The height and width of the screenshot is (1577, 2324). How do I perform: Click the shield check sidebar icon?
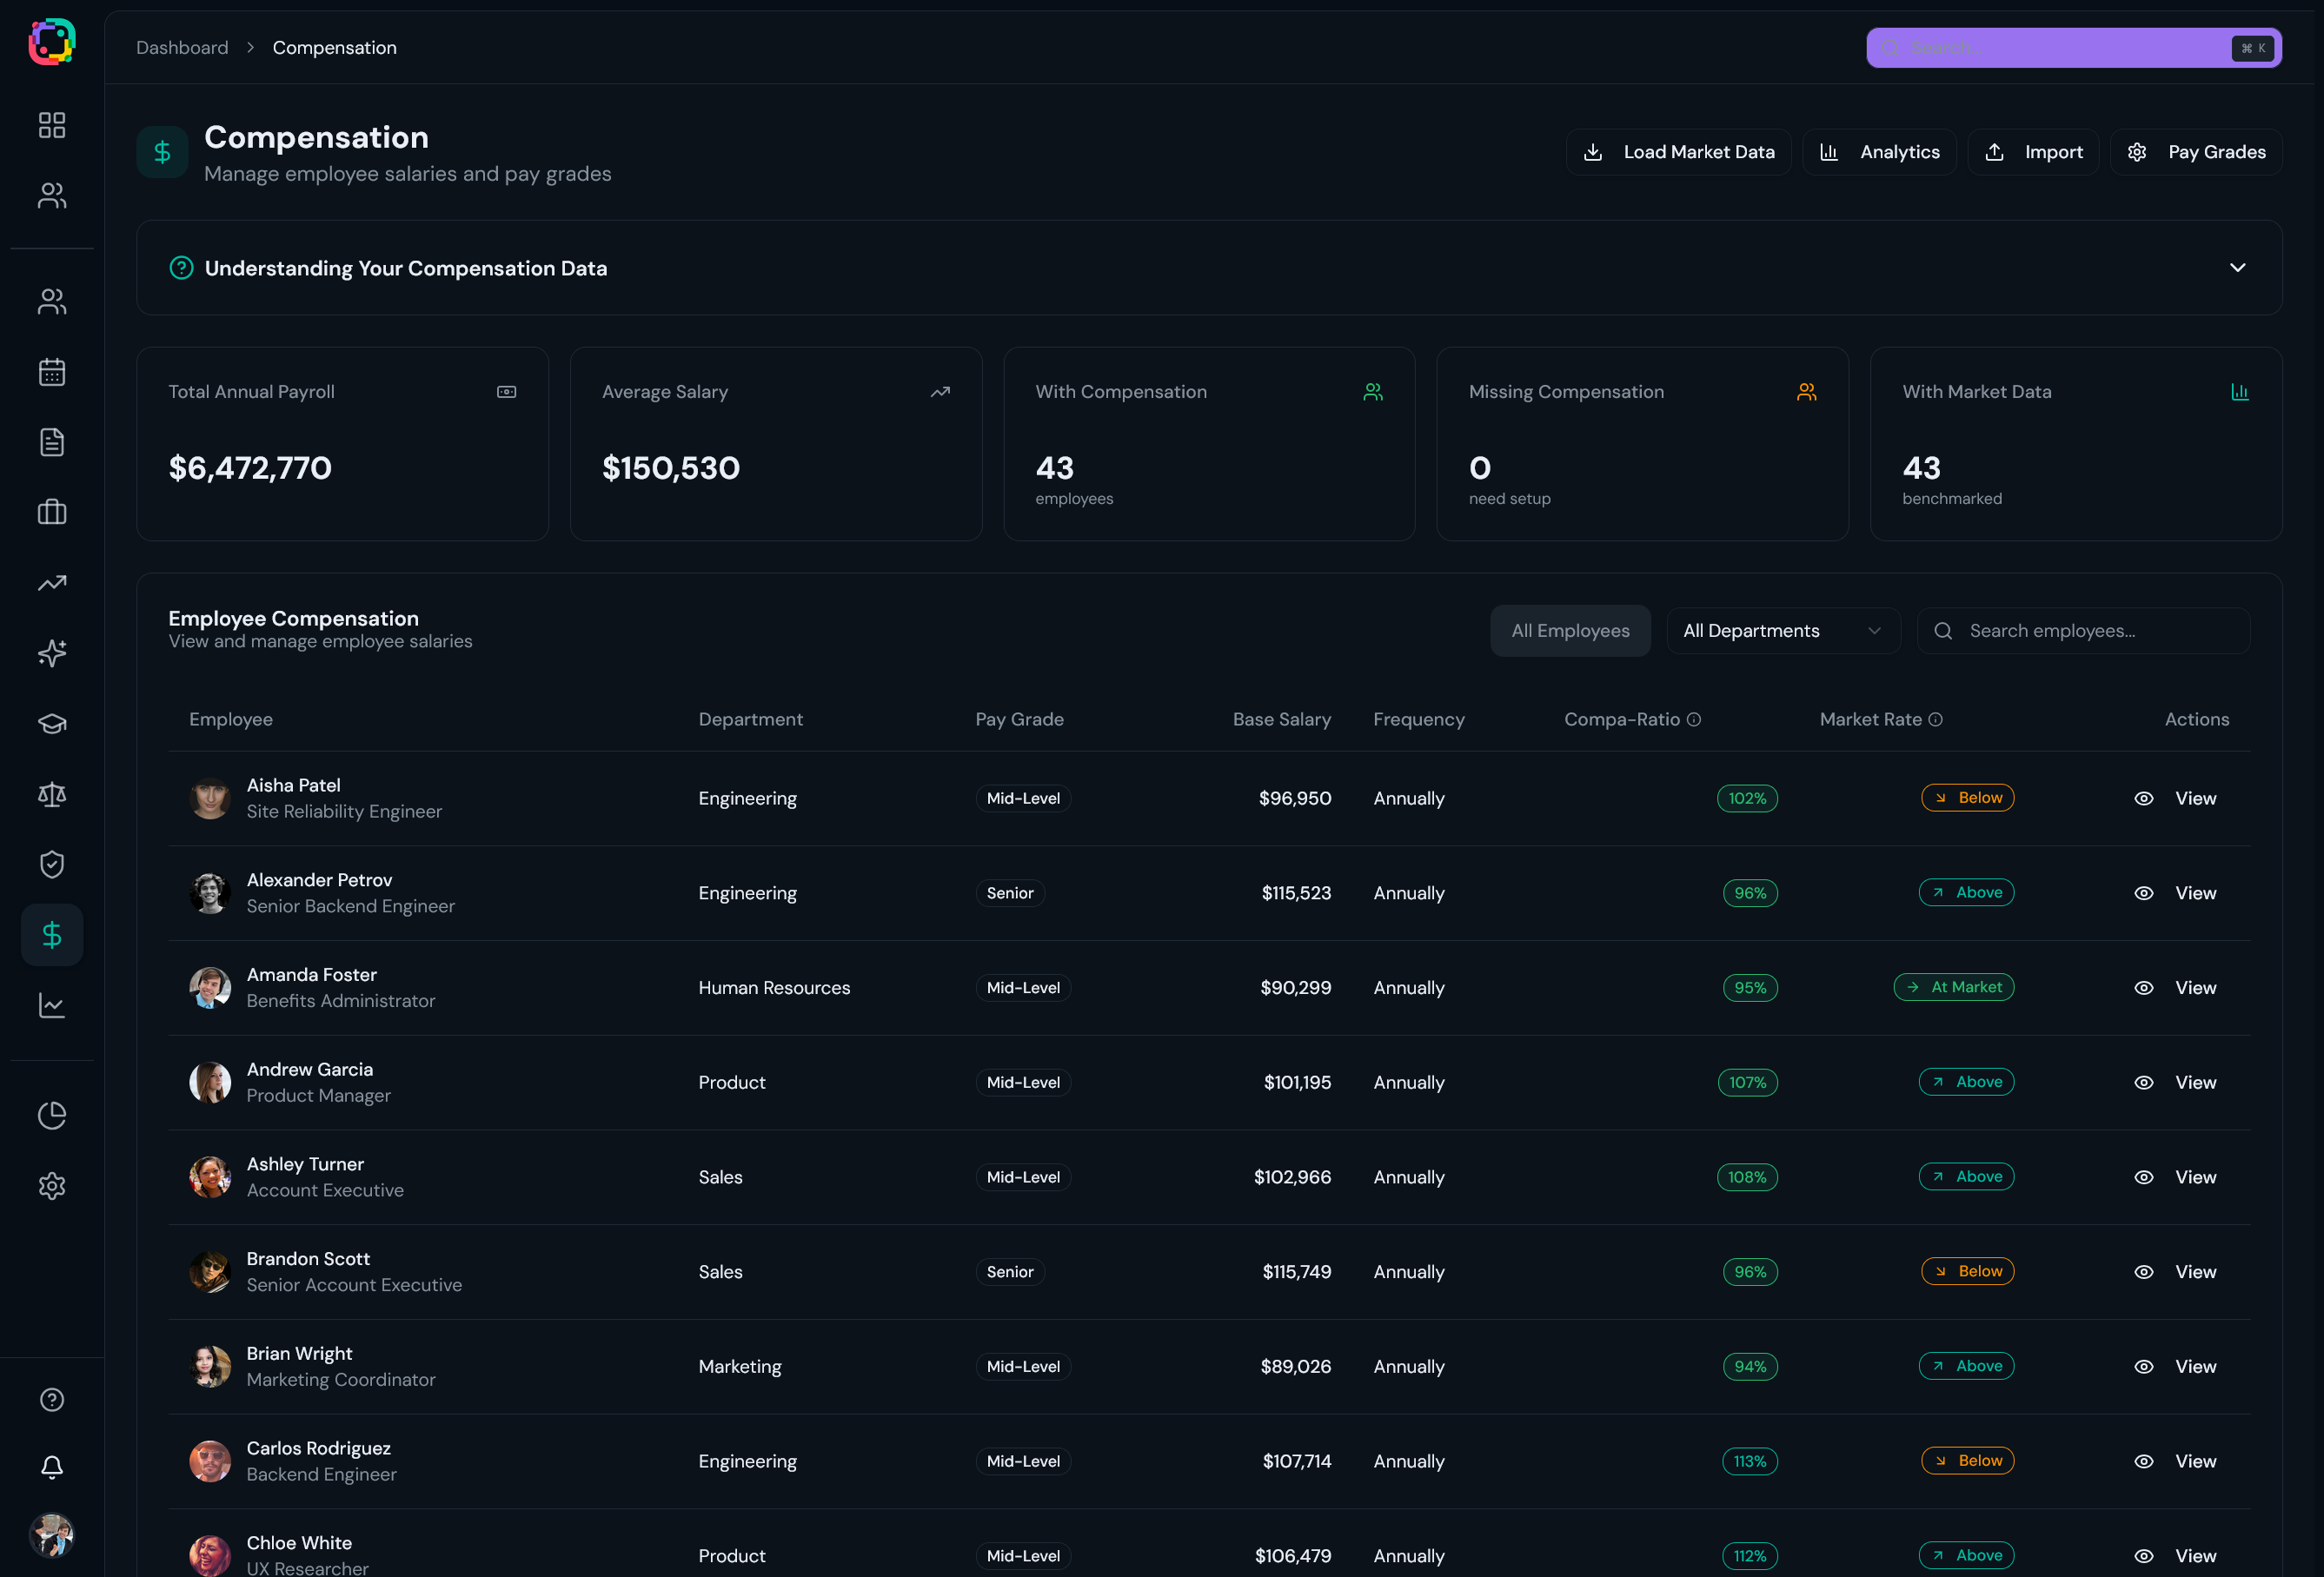(x=52, y=864)
